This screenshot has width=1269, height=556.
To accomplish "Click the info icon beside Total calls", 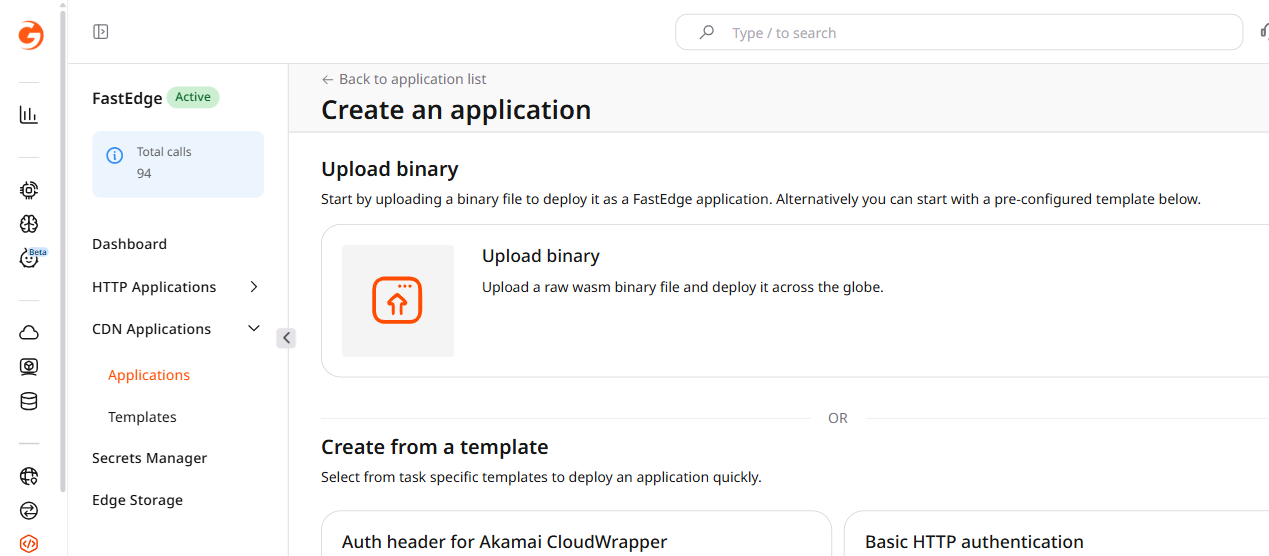I will pyautogui.click(x=115, y=155).
